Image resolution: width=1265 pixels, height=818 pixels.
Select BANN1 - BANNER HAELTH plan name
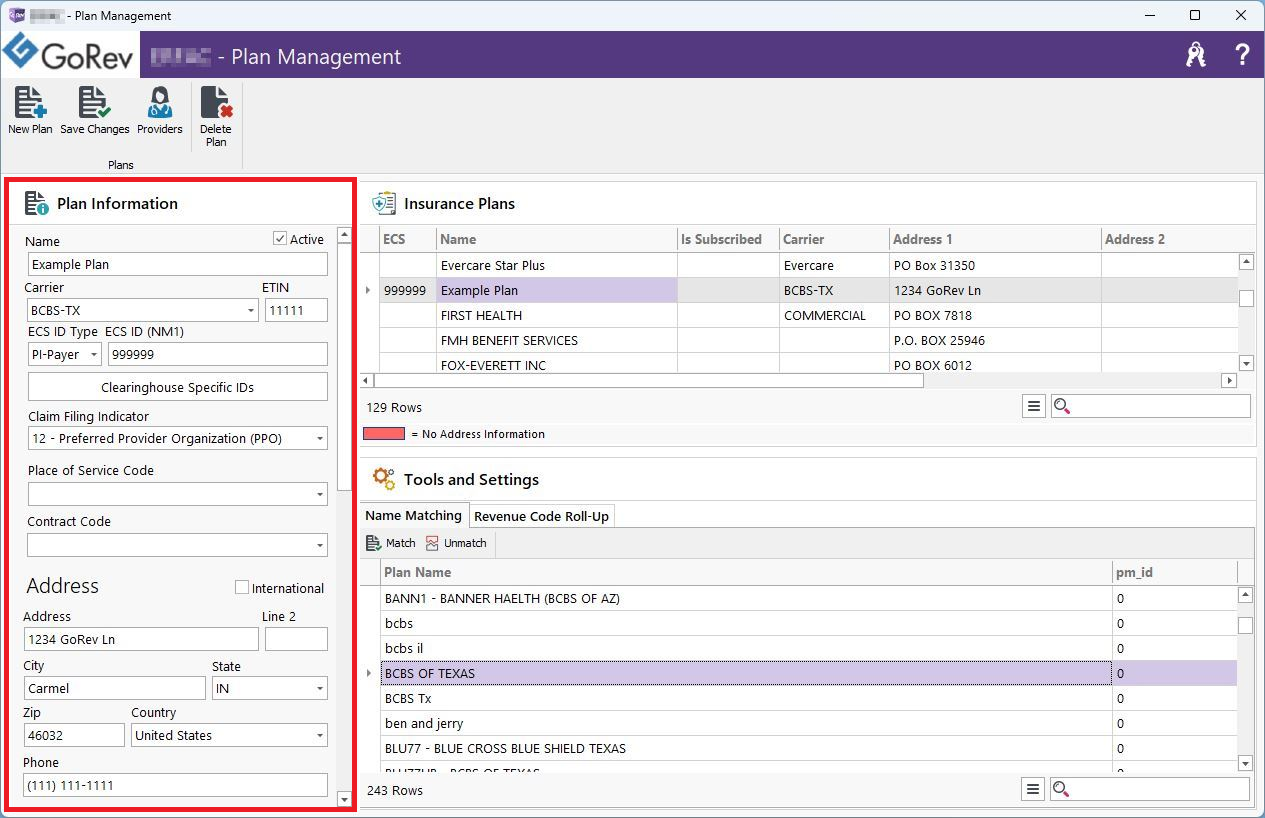pos(502,598)
